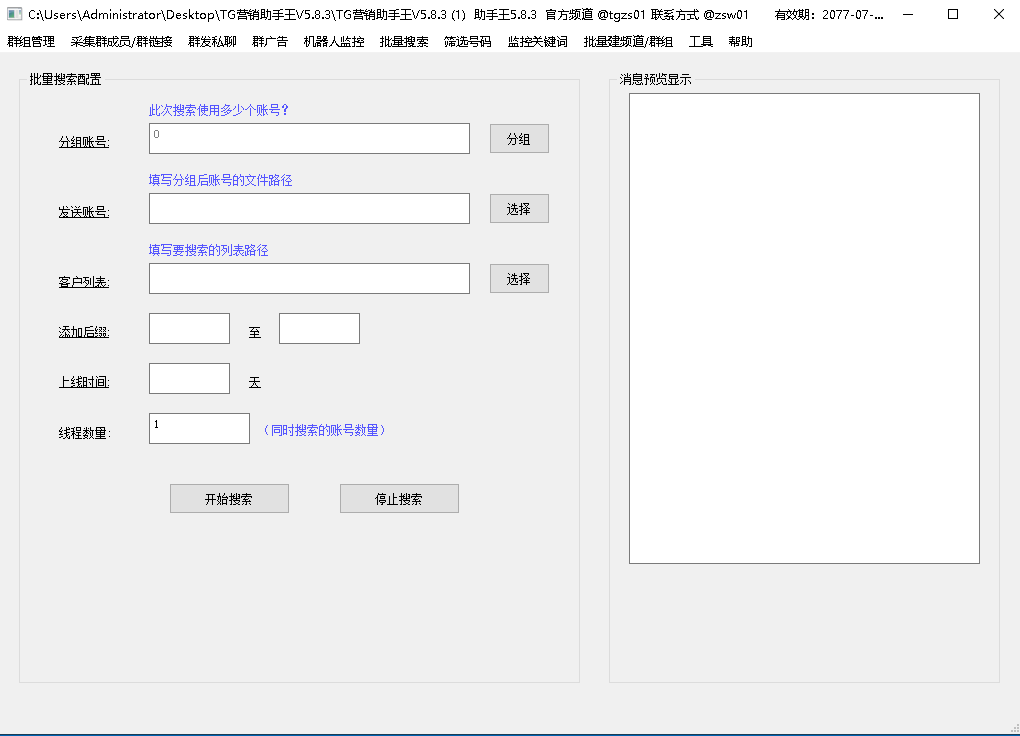Click the app icon in title bar
Screen dimensions: 1020x736
[x=14, y=15]
